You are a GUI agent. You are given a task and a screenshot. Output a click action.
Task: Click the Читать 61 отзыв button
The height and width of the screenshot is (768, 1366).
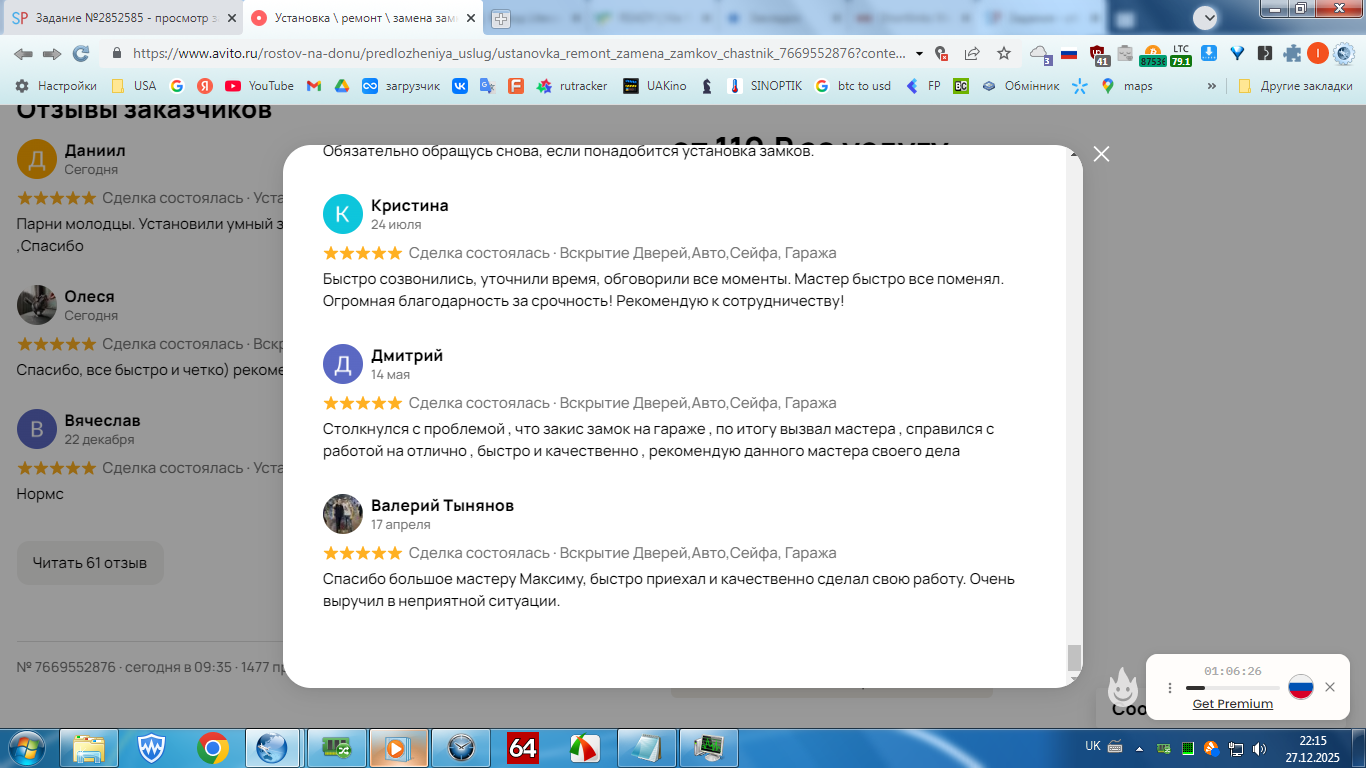pyautogui.click(x=90, y=563)
